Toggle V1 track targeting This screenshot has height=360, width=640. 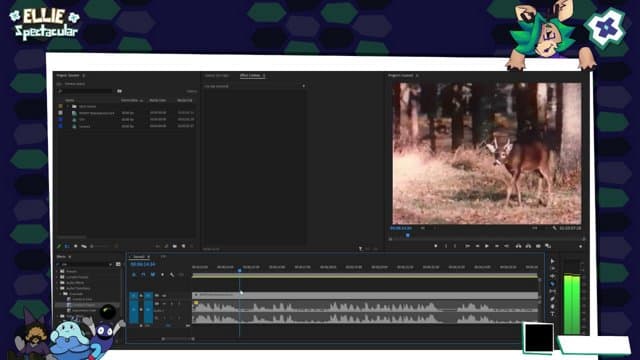[x=148, y=295]
